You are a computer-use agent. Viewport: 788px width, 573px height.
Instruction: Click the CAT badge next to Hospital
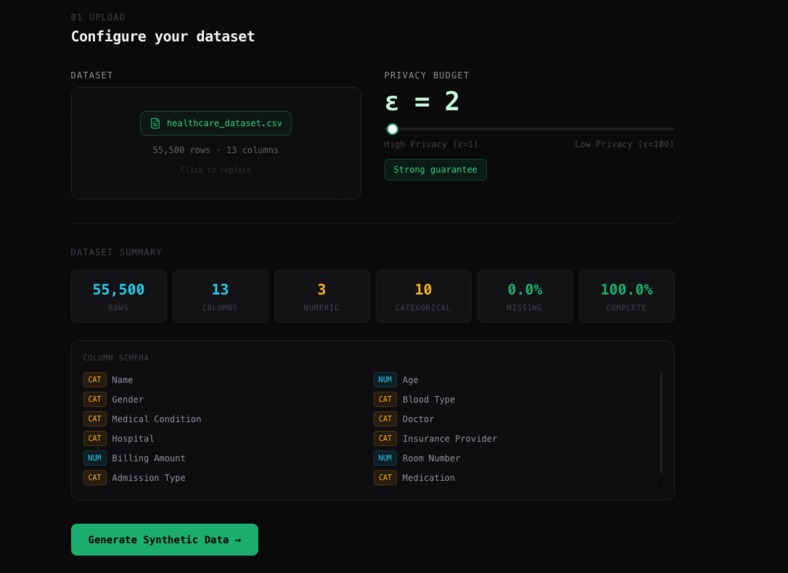pos(94,438)
